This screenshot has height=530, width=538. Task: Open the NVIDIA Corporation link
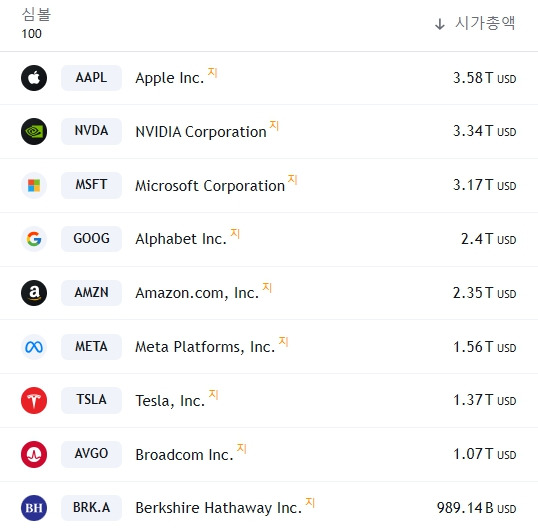click(x=201, y=132)
